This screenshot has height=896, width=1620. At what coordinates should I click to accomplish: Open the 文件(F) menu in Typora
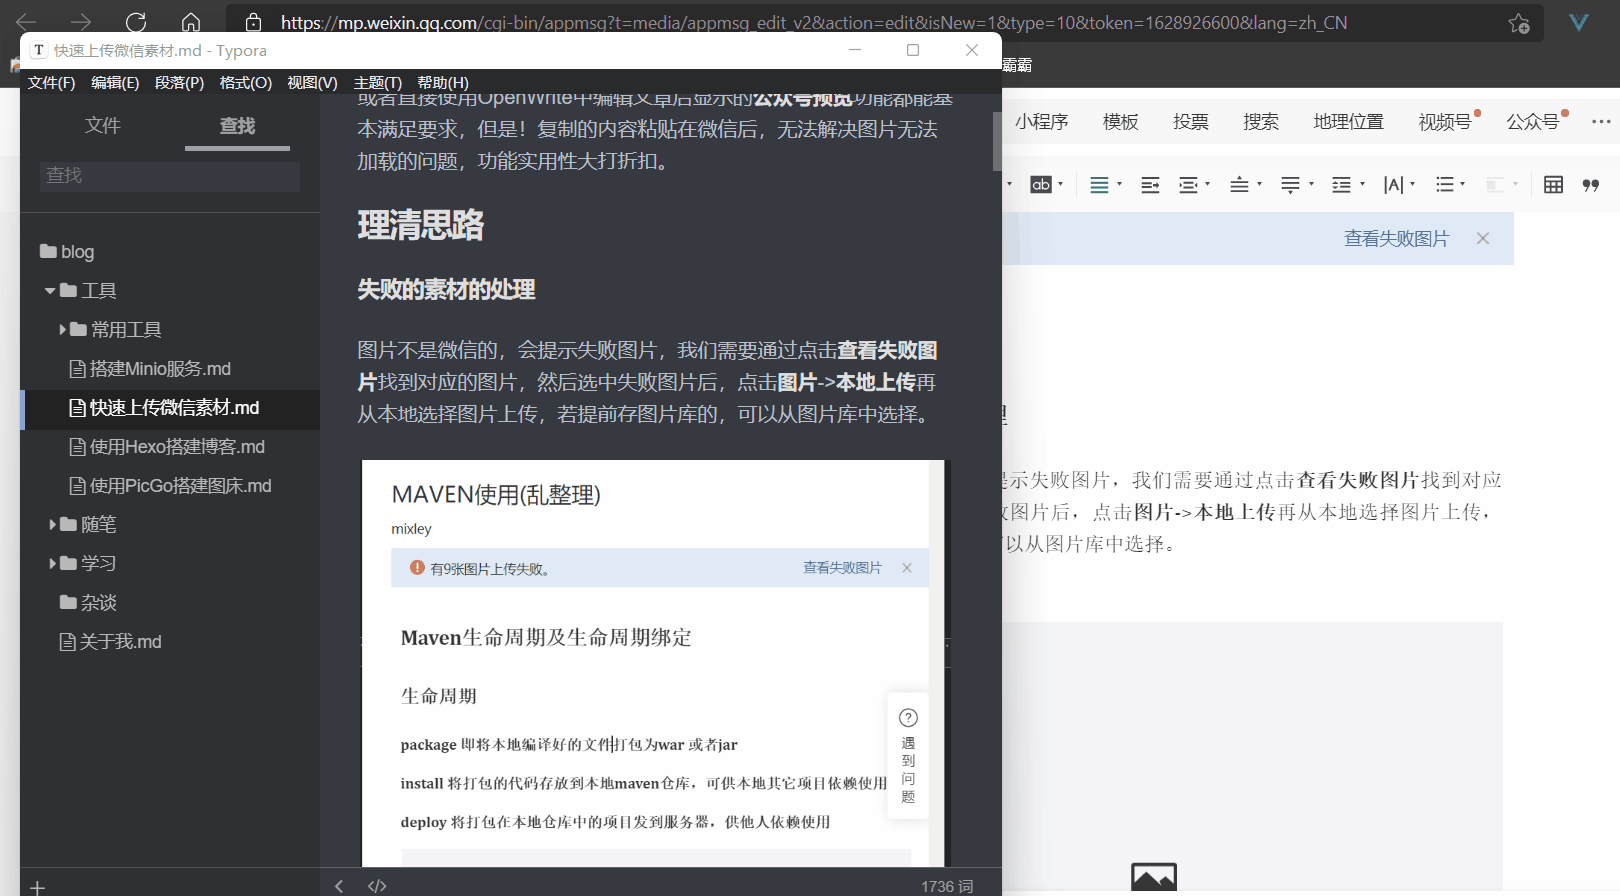pyautogui.click(x=52, y=82)
